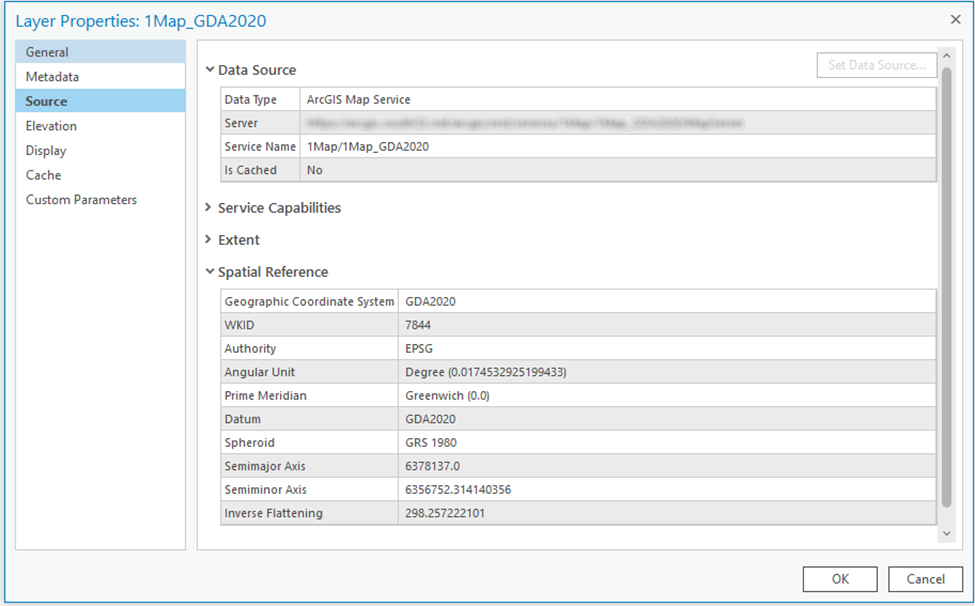This screenshot has height=606, width=975.
Task: Open the Cache tab
Action: point(100,175)
